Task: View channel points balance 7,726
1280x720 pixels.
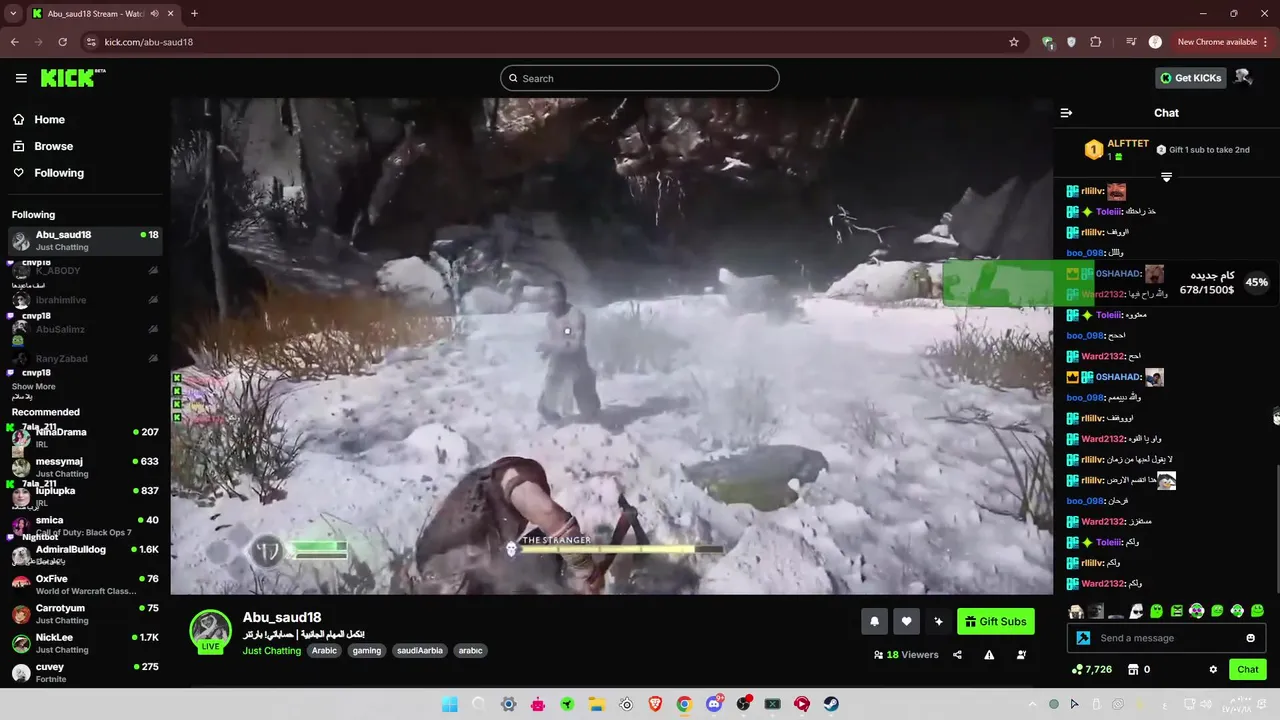Action: tap(1092, 670)
